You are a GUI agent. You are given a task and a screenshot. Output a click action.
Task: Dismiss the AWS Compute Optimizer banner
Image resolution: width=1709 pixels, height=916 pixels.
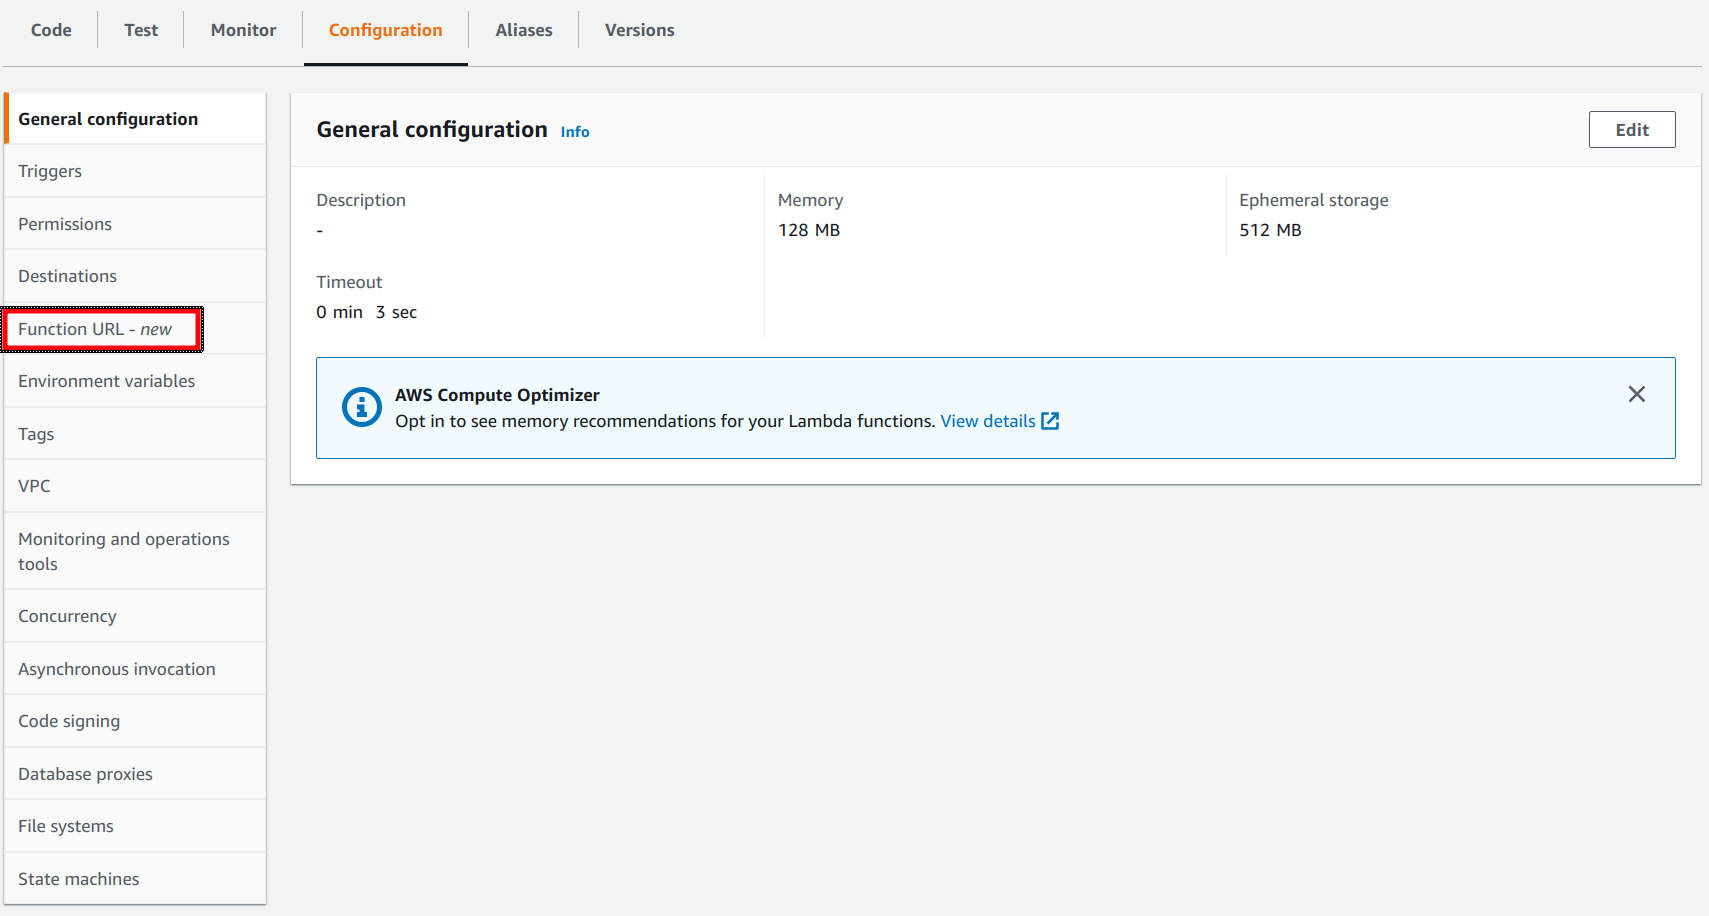pos(1636,394)
